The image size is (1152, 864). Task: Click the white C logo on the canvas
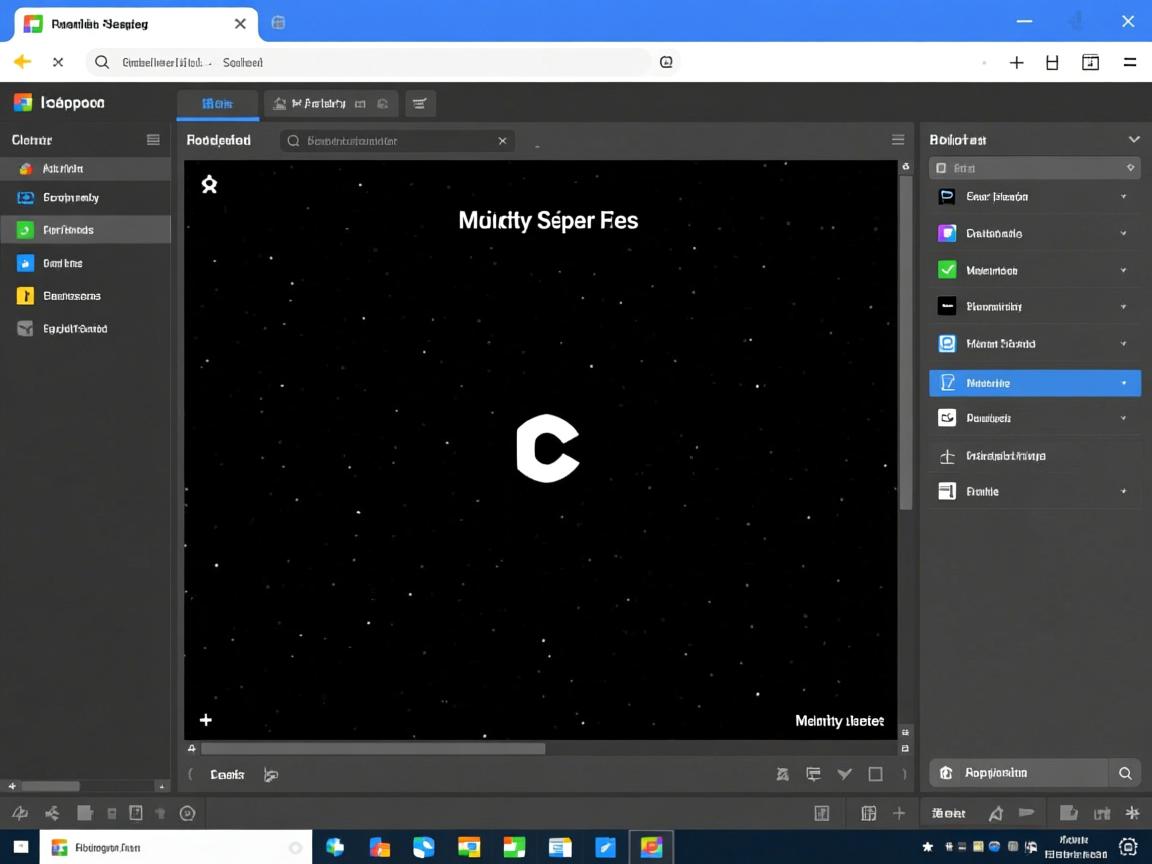tap(547, 450)
